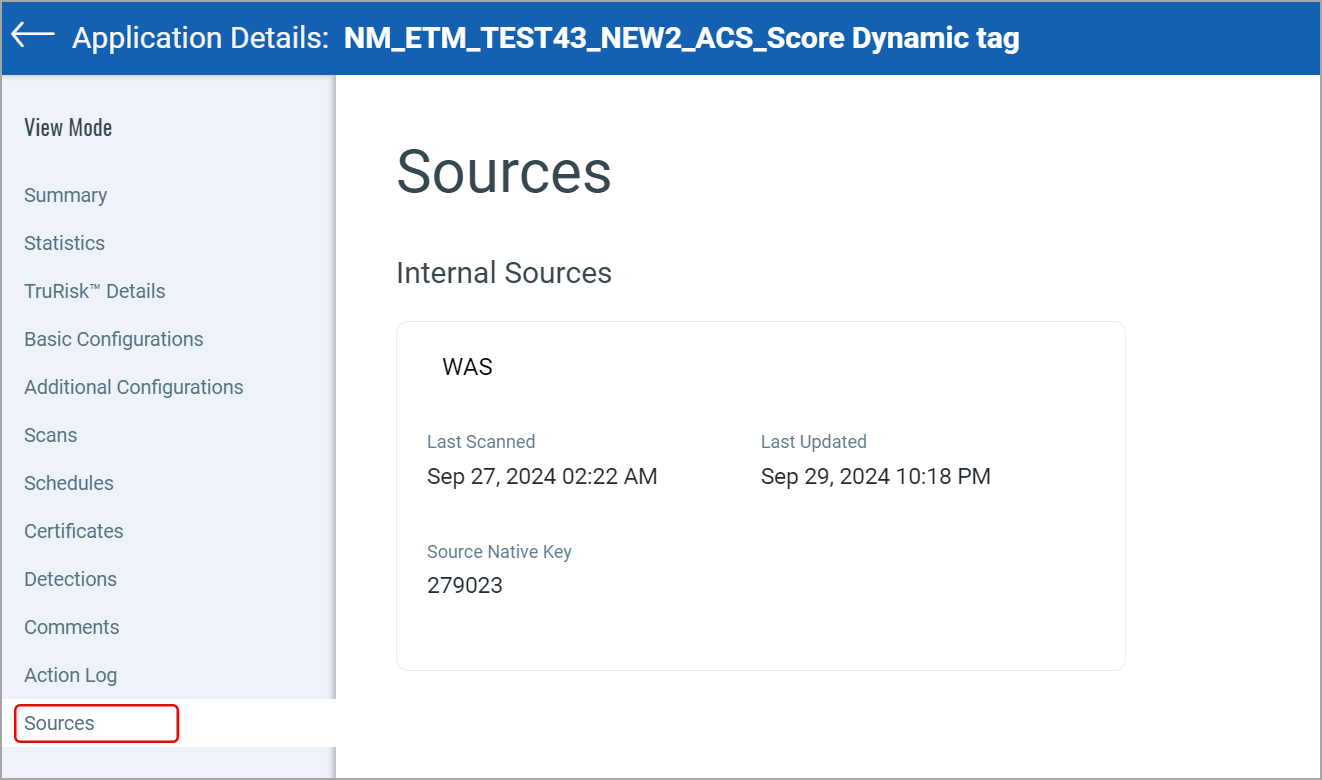View Comments for this application
Screen dimensions: 1322x780
71,627
